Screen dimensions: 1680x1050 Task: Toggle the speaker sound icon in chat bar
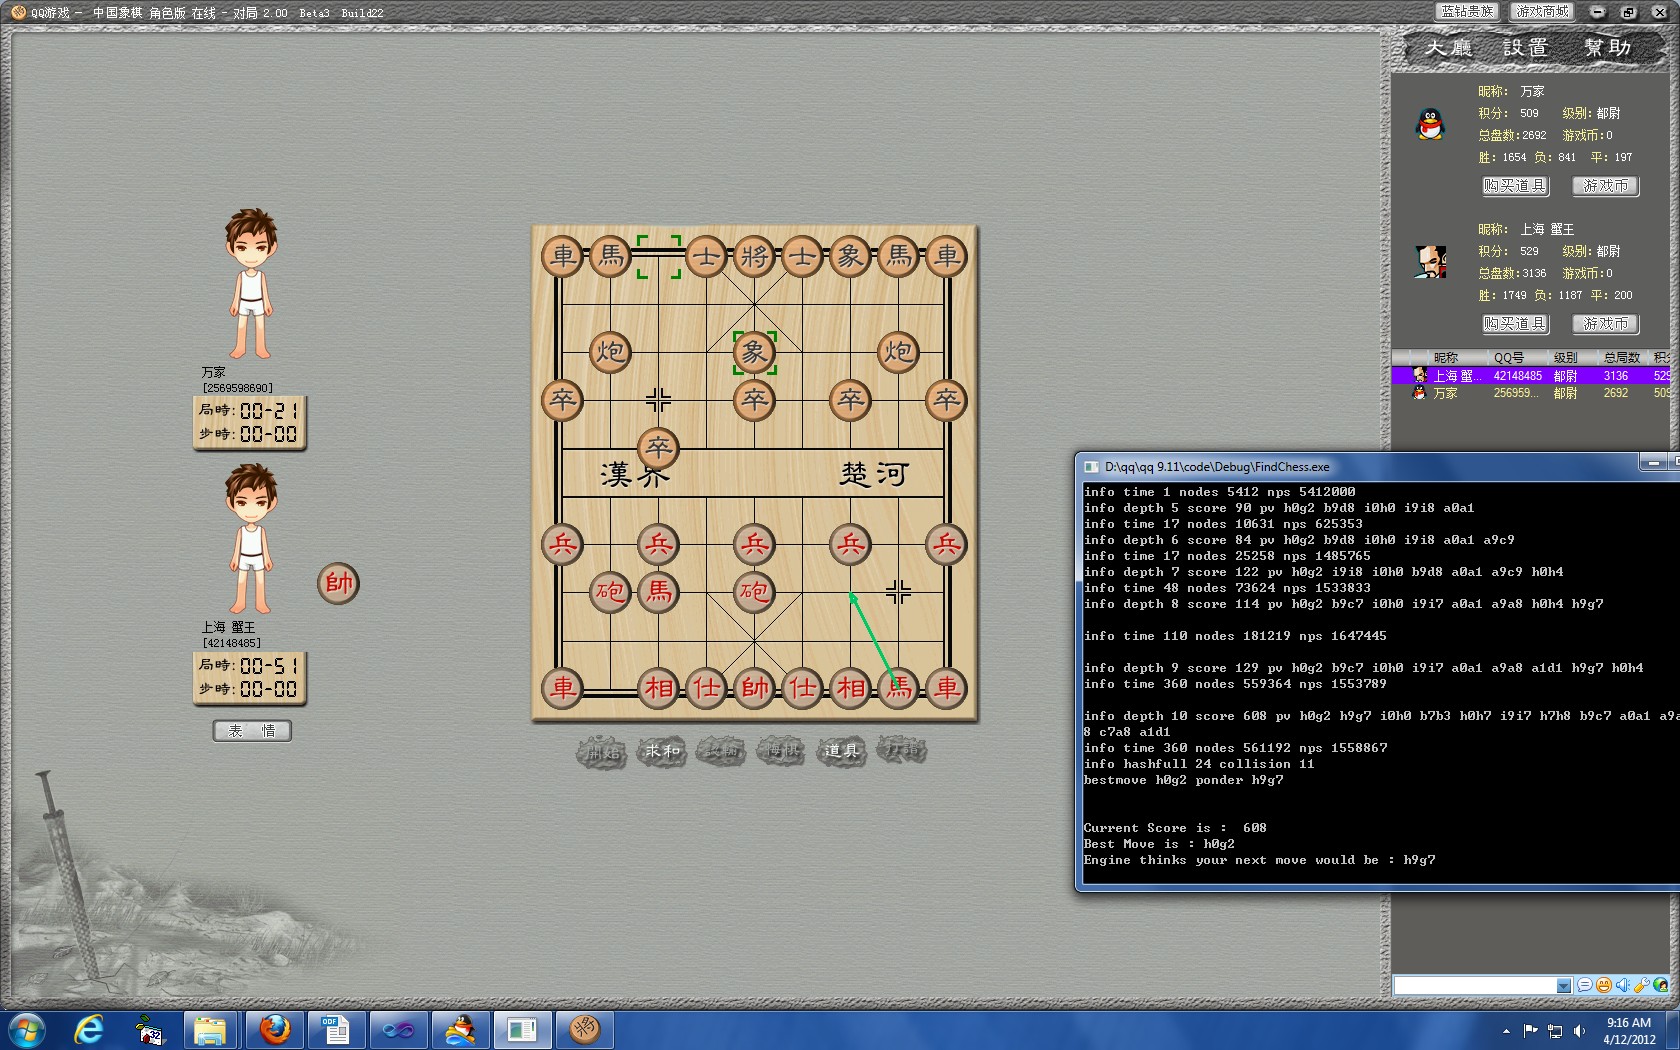(1622, 986)
